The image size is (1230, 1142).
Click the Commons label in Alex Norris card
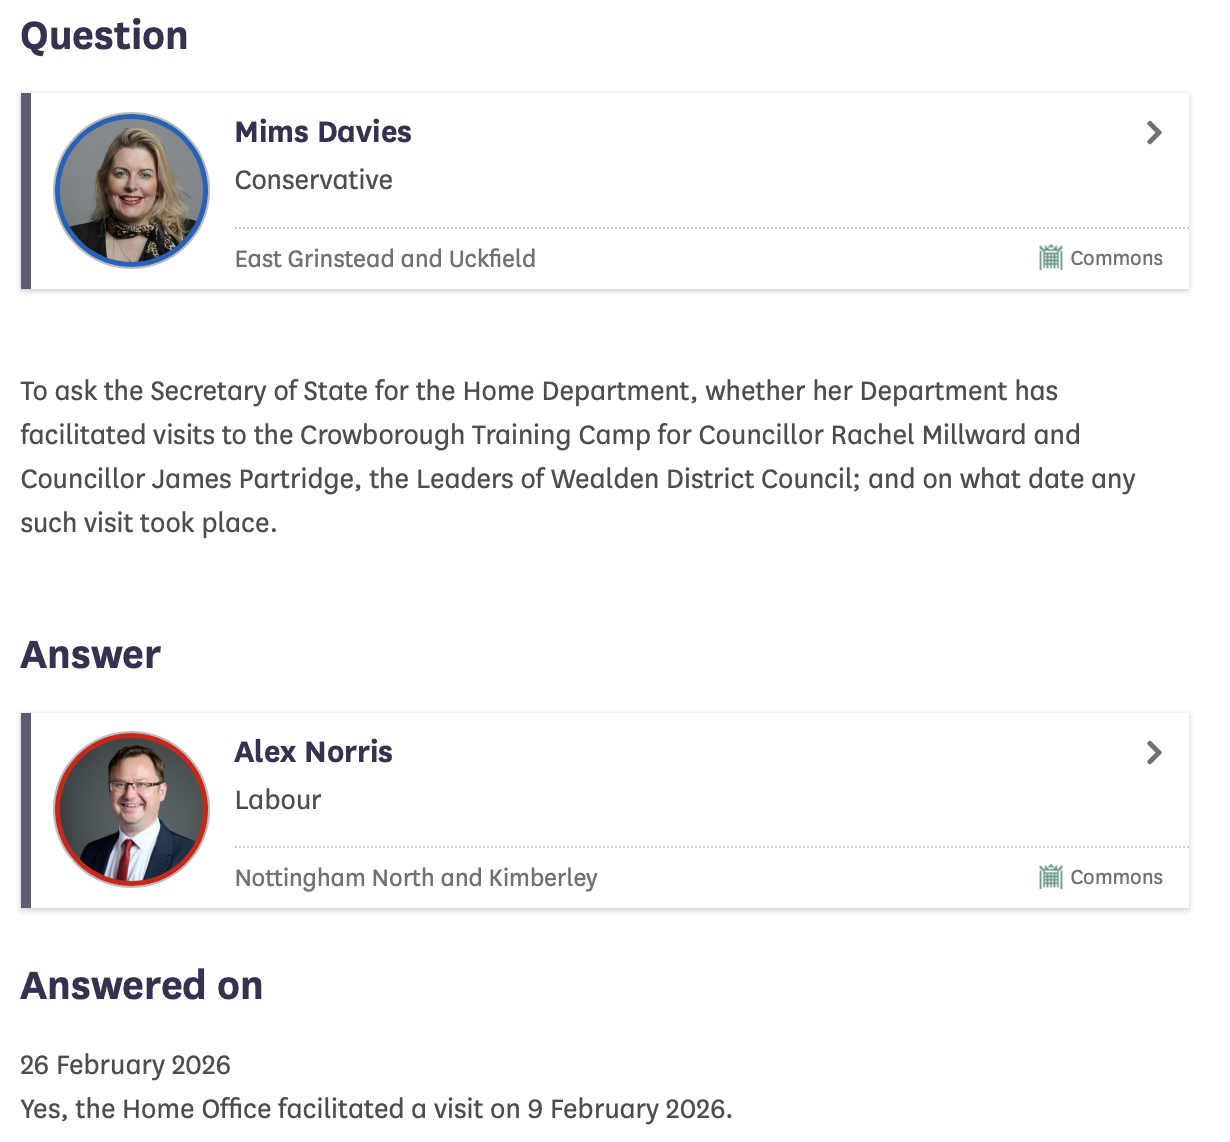point(1116,877)
